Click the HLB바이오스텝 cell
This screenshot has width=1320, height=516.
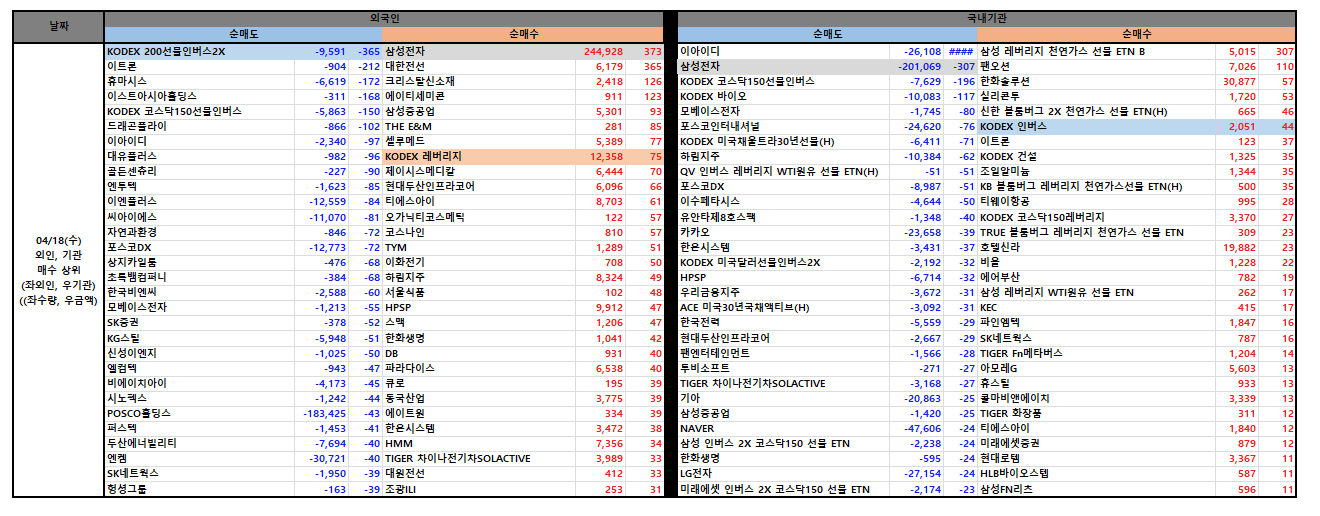point(1097,473)
